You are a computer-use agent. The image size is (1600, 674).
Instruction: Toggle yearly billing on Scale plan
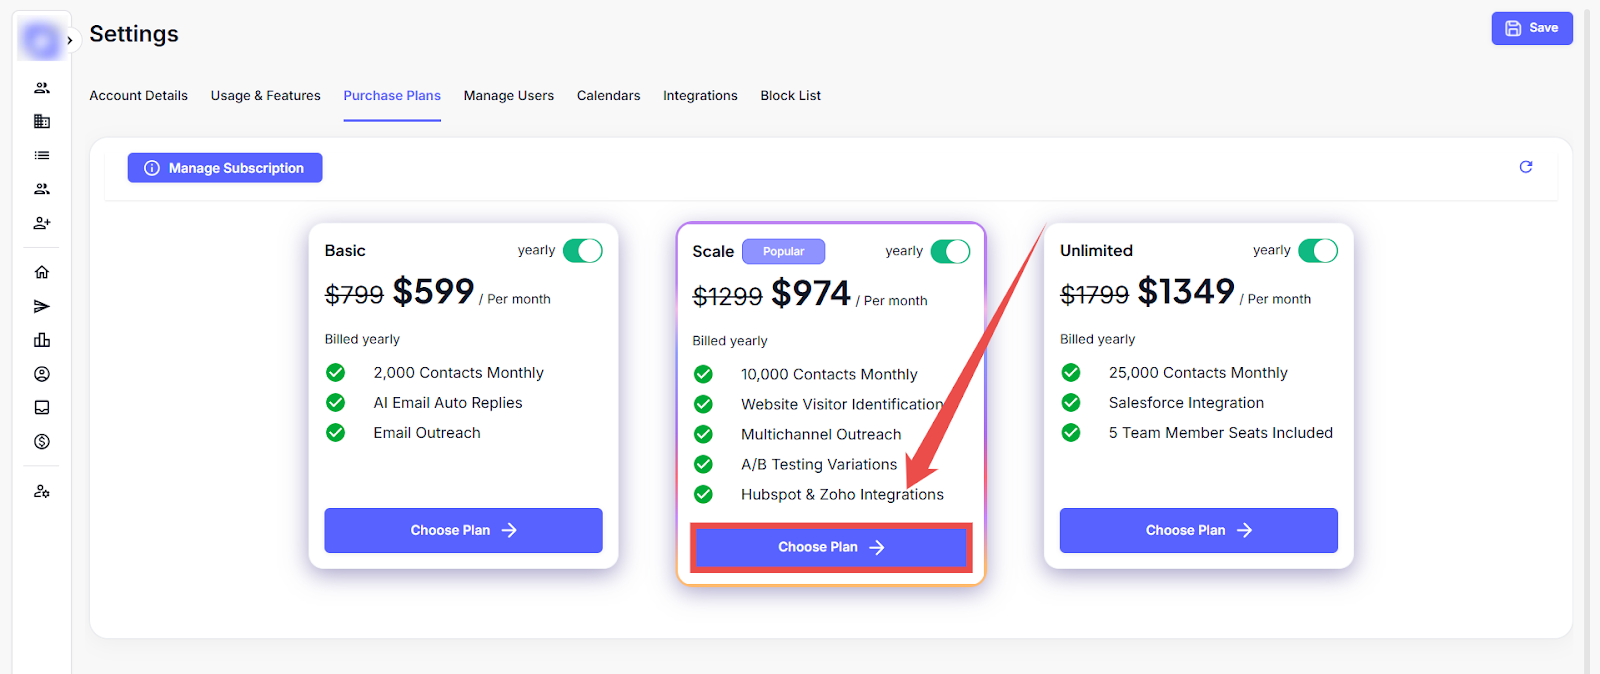(950, 251)
